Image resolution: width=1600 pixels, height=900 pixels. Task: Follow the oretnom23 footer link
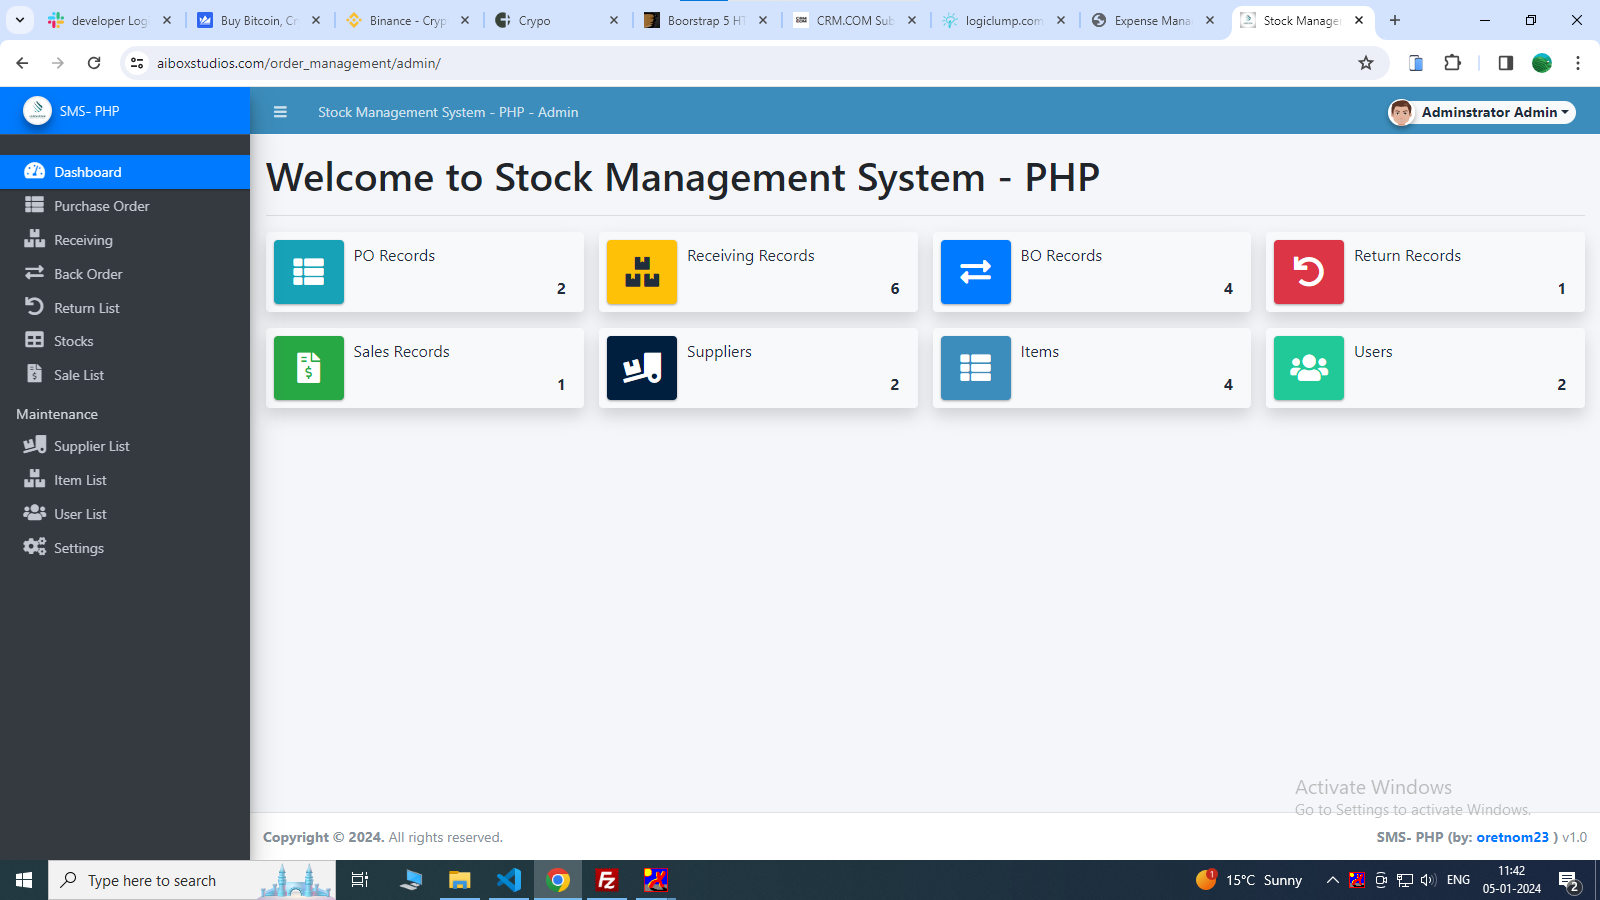[1512, 837]
